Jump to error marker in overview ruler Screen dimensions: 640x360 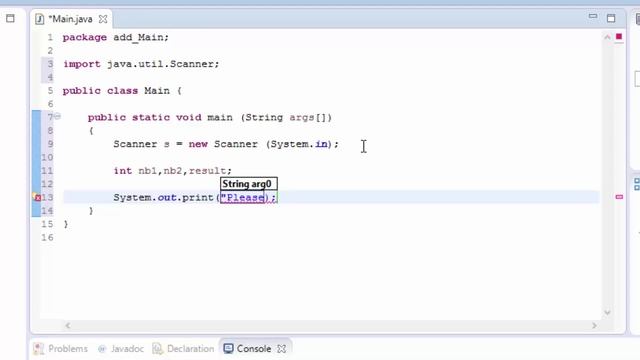tap(619, 197)
